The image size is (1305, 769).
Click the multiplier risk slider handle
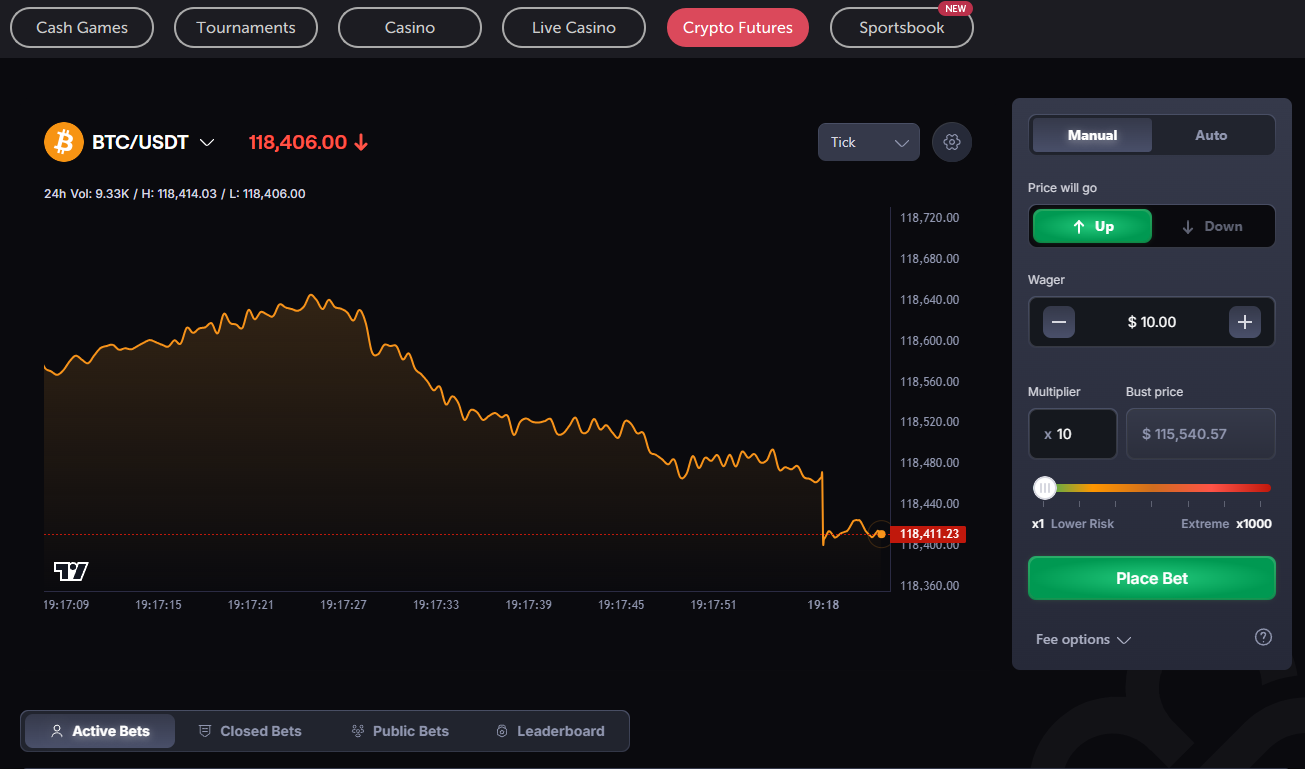(x=1045, y=488)
